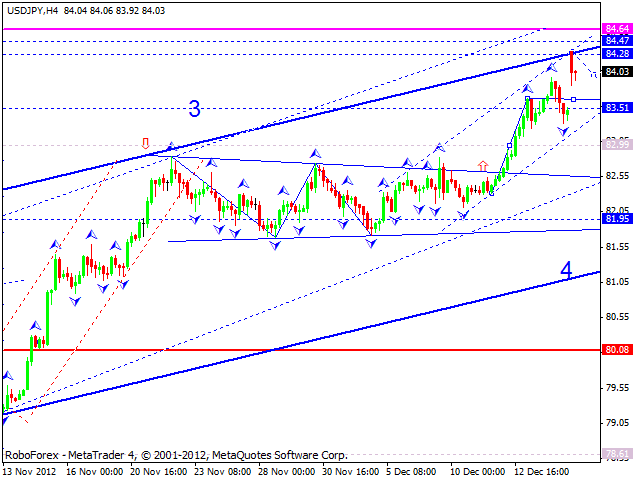Viewport: 640px width, 480px height.
Task: Click the red down arrow marker
Action: 146,143
